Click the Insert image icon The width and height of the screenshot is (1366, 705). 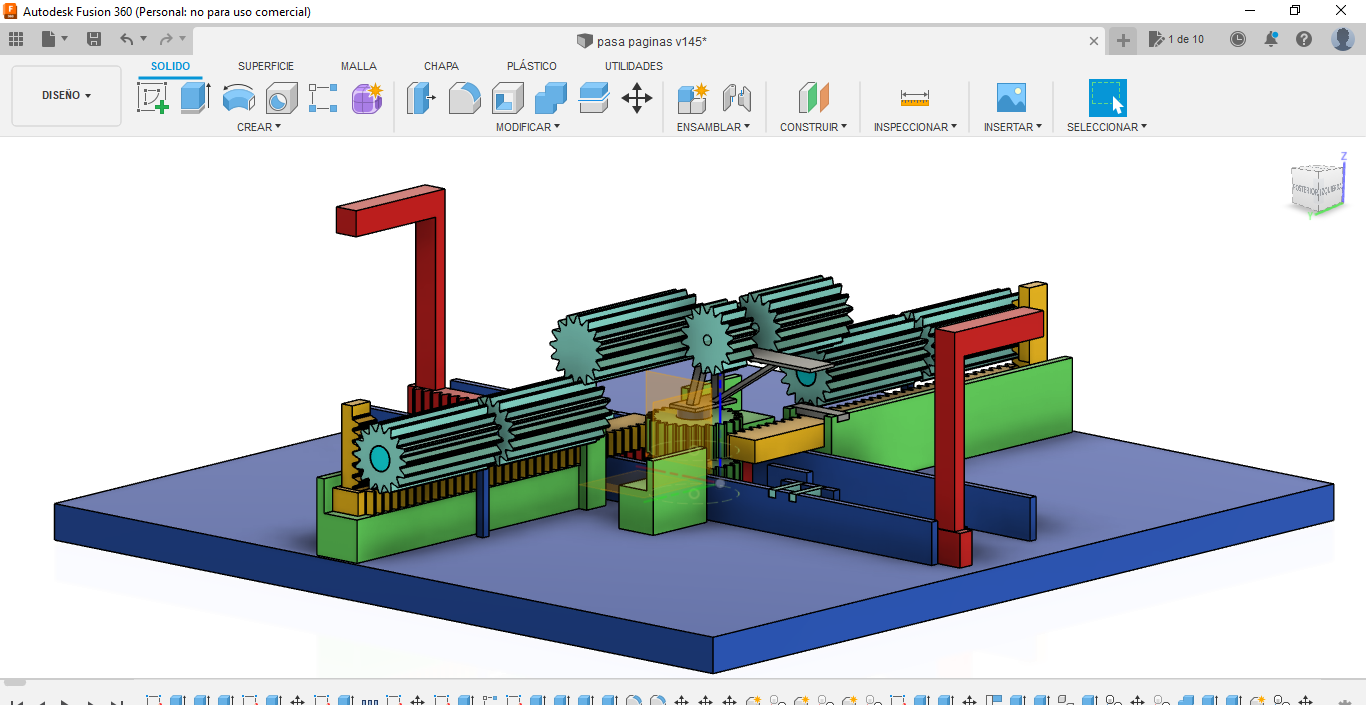click(1011, 97)
